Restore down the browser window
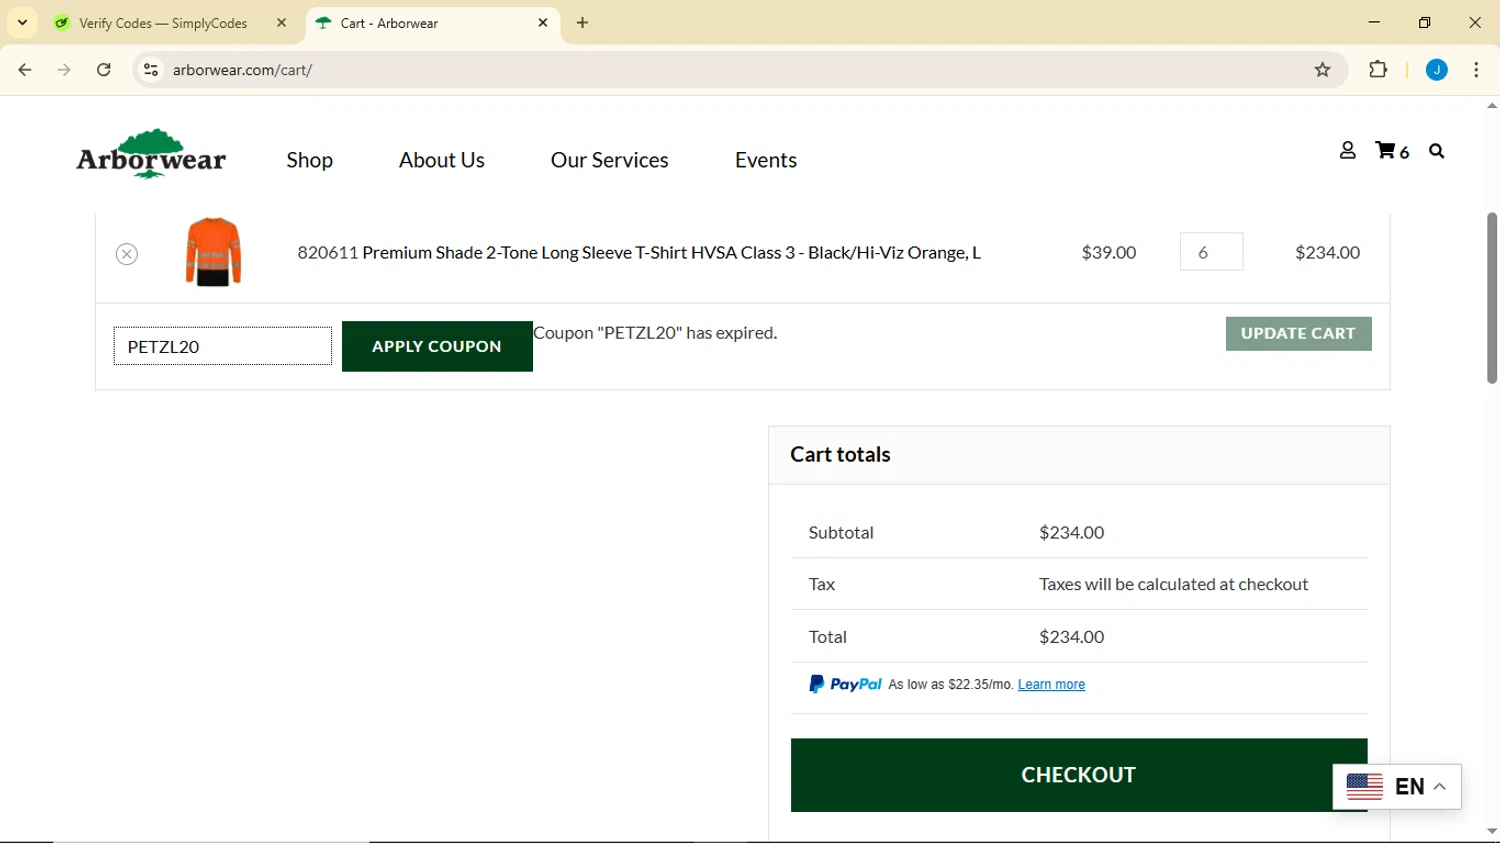The height and width of the screenshot is (843, 1500). (1425, 22)
